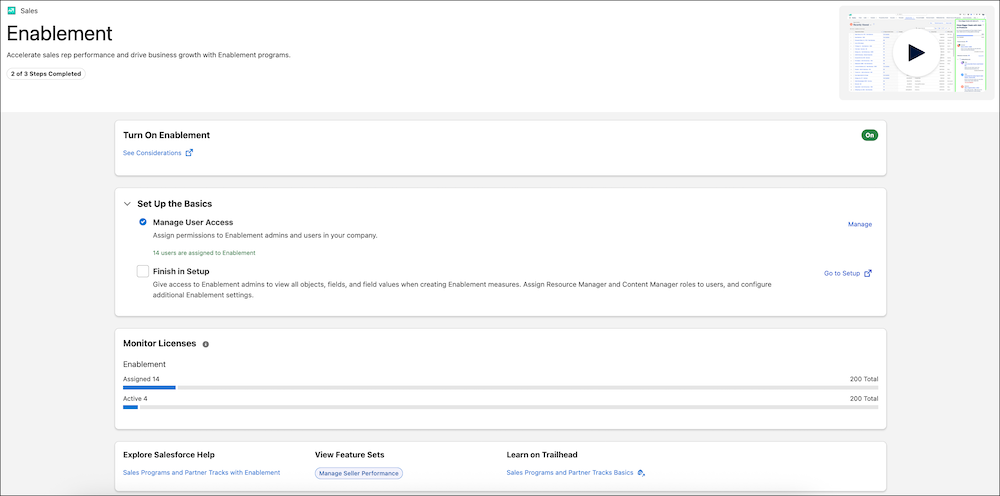Click external link icon next to Go to Setup
The width and height of the screenshot is (1000, 496).
[867, 274]
